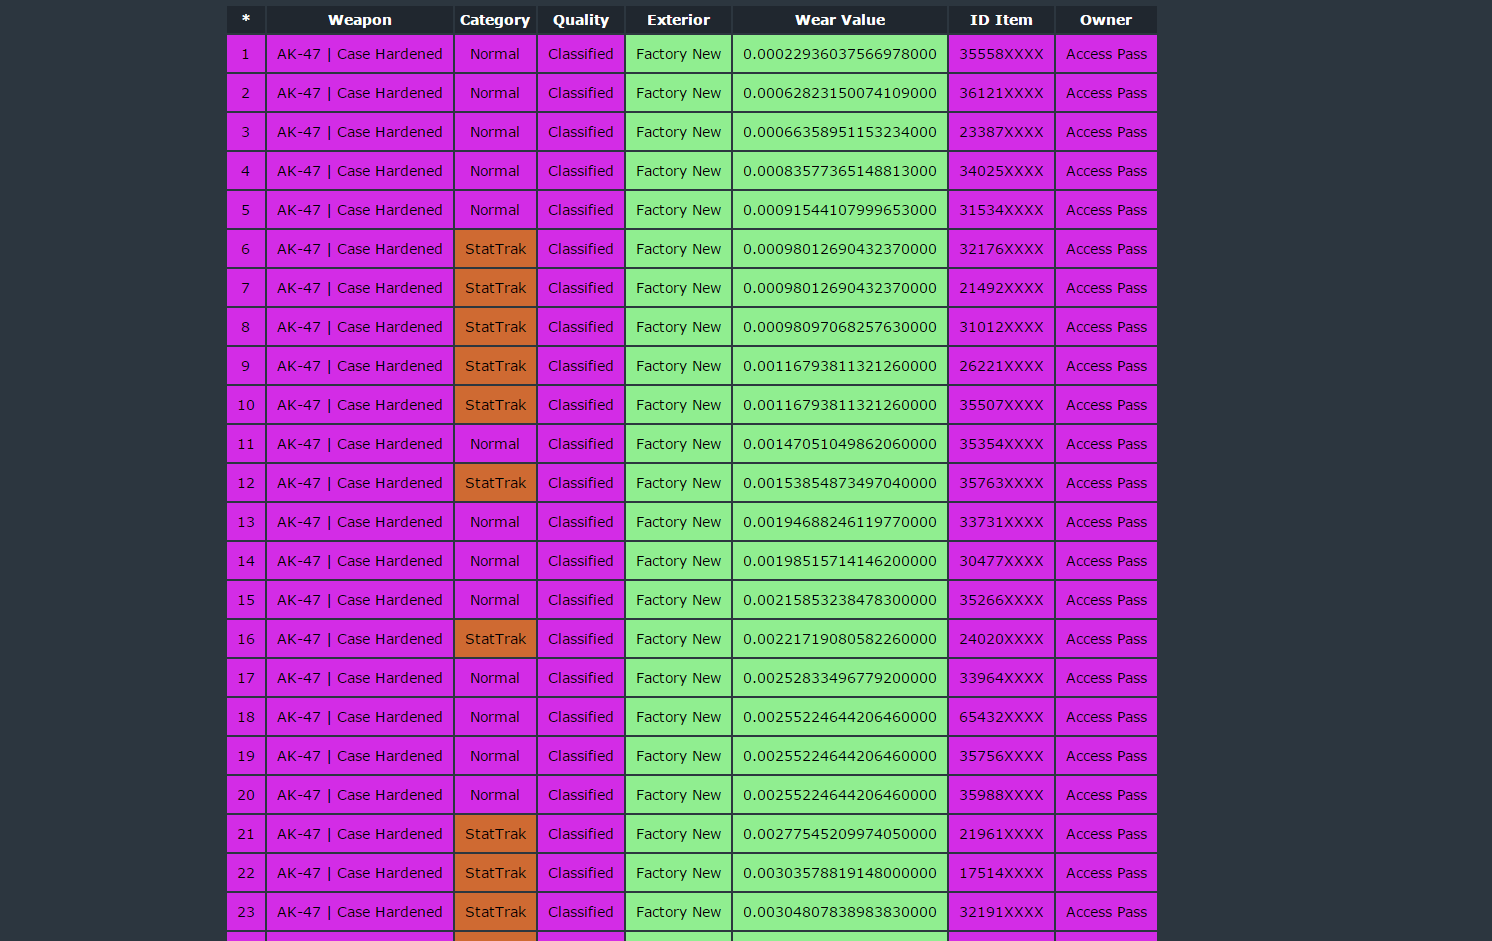Screen dimensions: 1492x941
Task: Click the ID Item column header
Action: (1001, 20)
